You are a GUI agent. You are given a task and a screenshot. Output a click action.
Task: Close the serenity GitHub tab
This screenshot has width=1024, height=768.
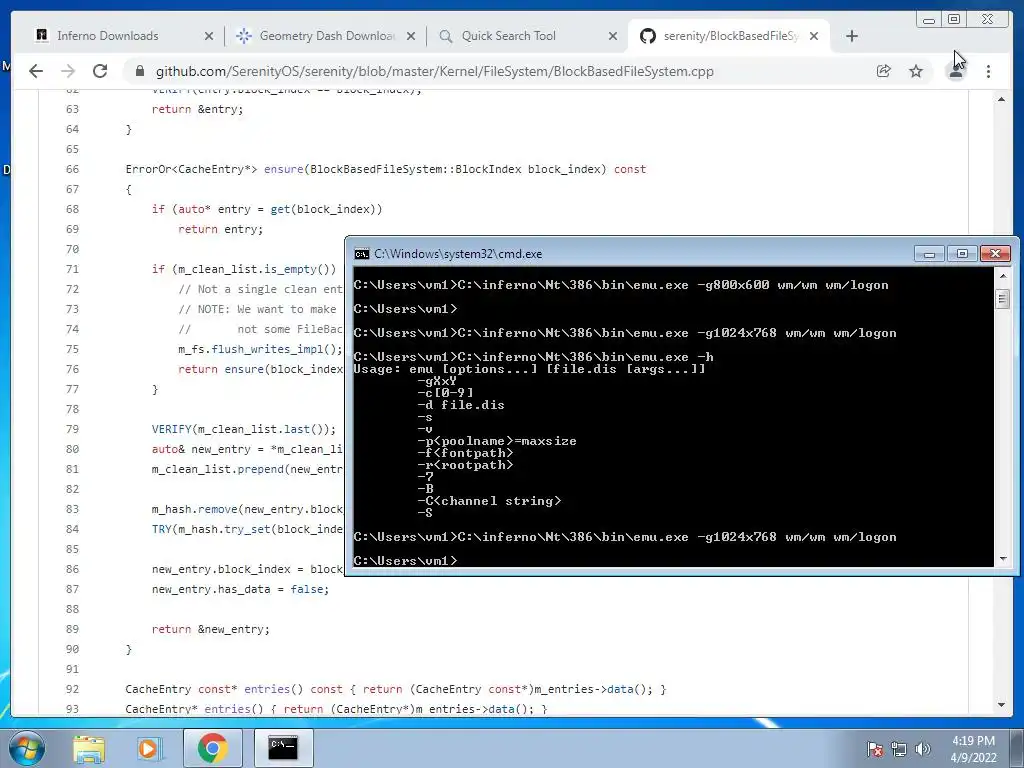coord(814,36)
